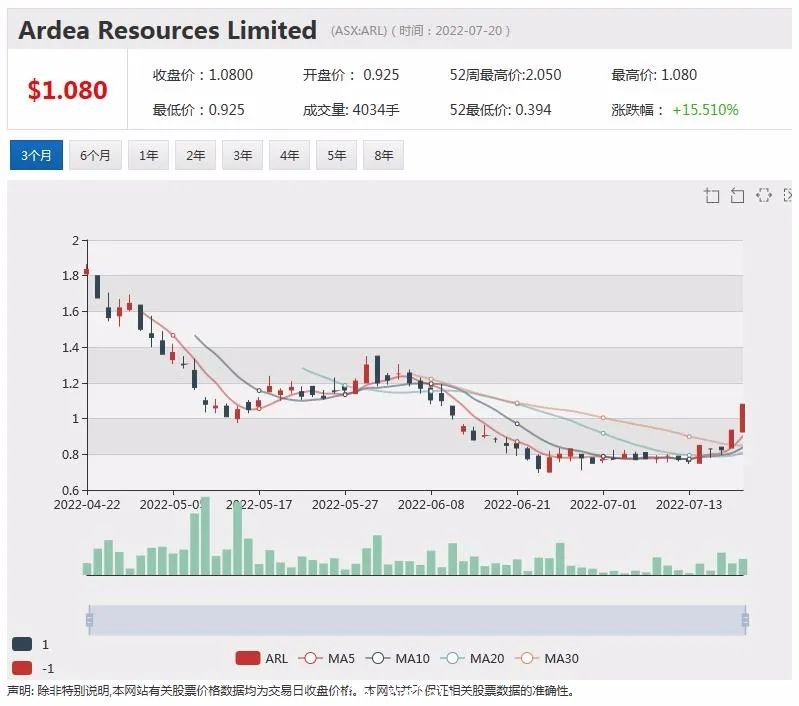The height and width of the screenshot is (706, 799).
Task: Choose the 2年 range tab
Action: [195, 155]
